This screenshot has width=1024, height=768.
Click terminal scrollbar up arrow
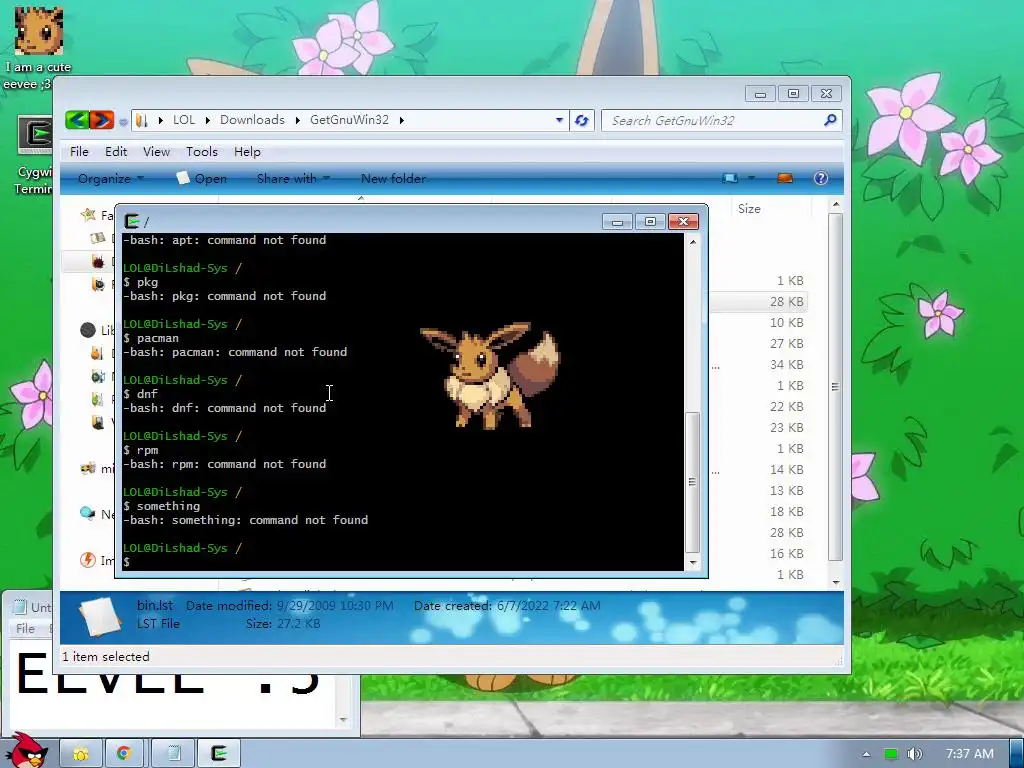pos(693,241)
